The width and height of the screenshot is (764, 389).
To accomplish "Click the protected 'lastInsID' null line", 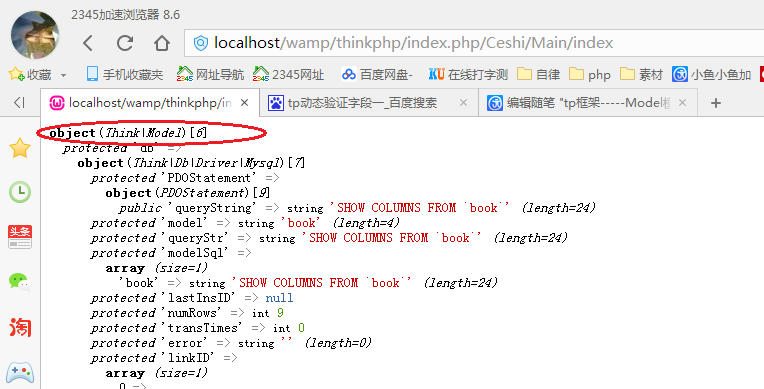I will click(x=192, y=298).
